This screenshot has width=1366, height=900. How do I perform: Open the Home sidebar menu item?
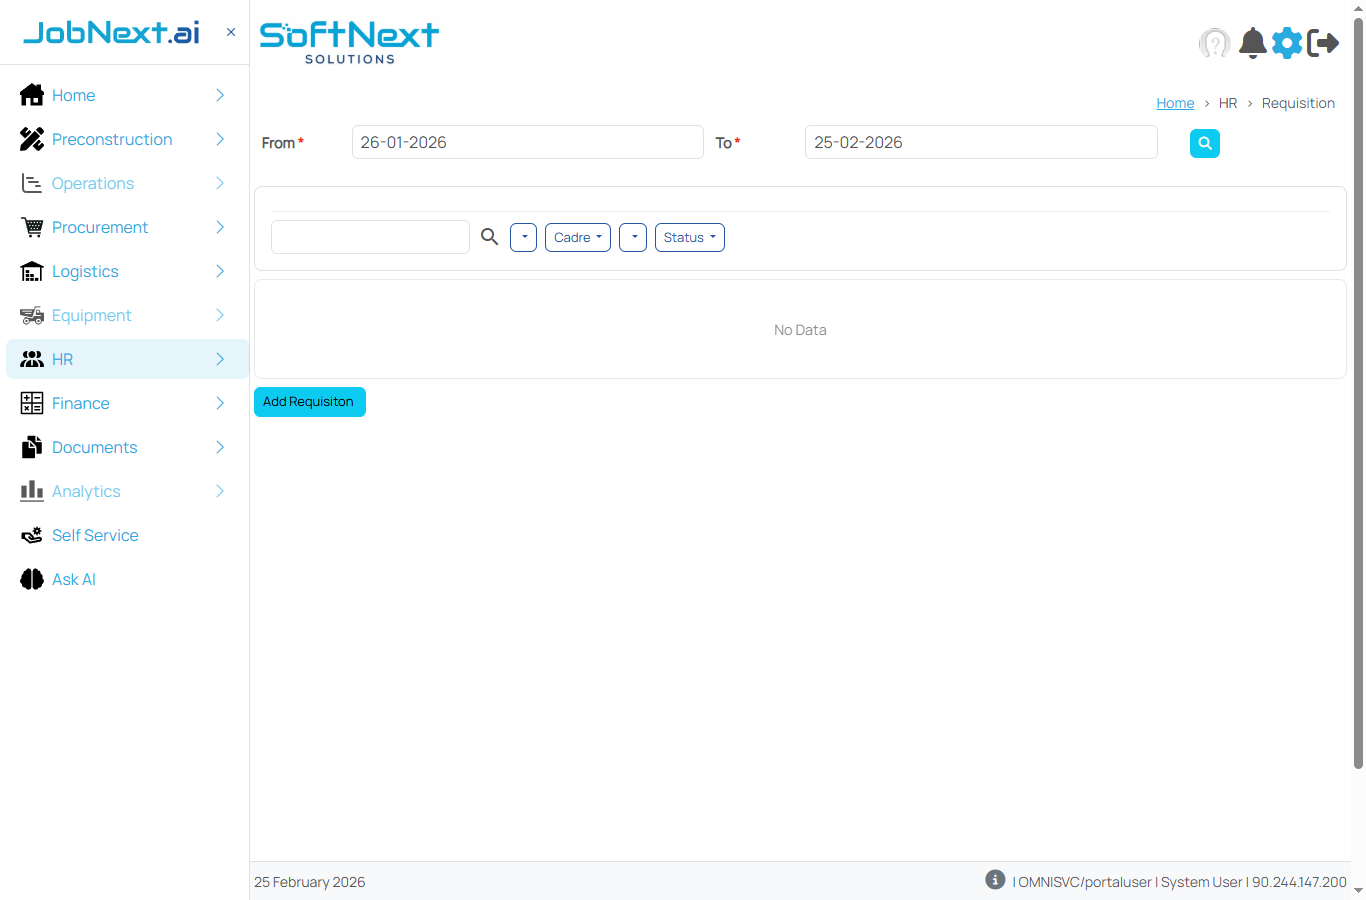coord(72,95)
